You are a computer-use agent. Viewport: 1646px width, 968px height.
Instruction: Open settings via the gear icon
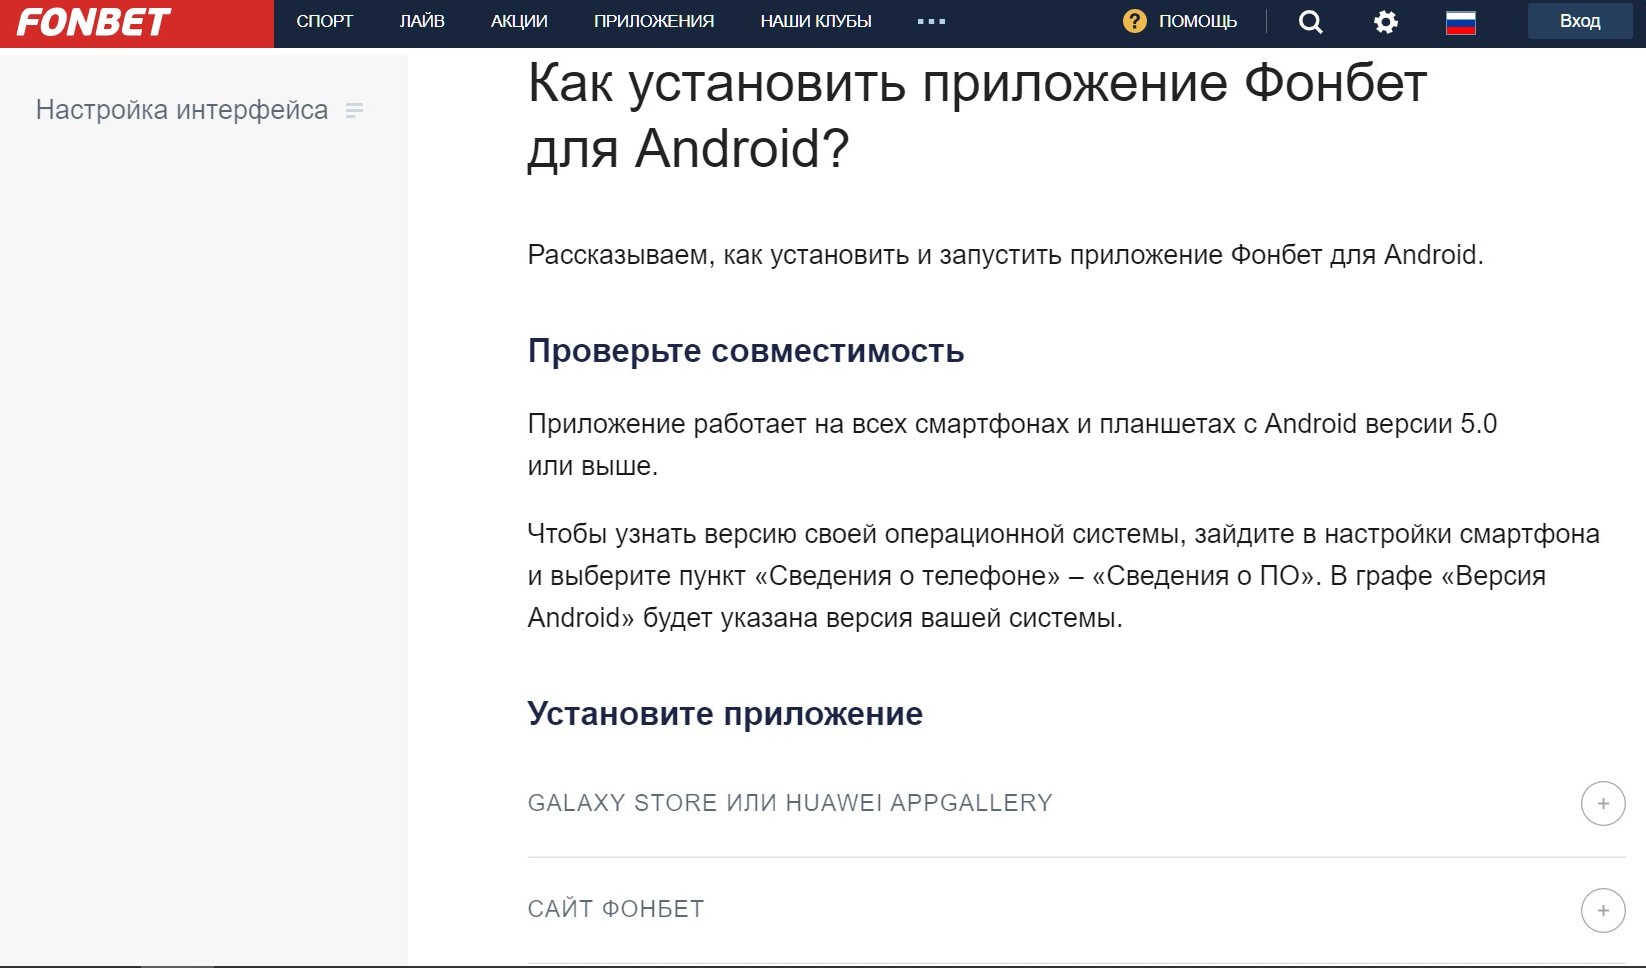click(x=1385, y=22)
